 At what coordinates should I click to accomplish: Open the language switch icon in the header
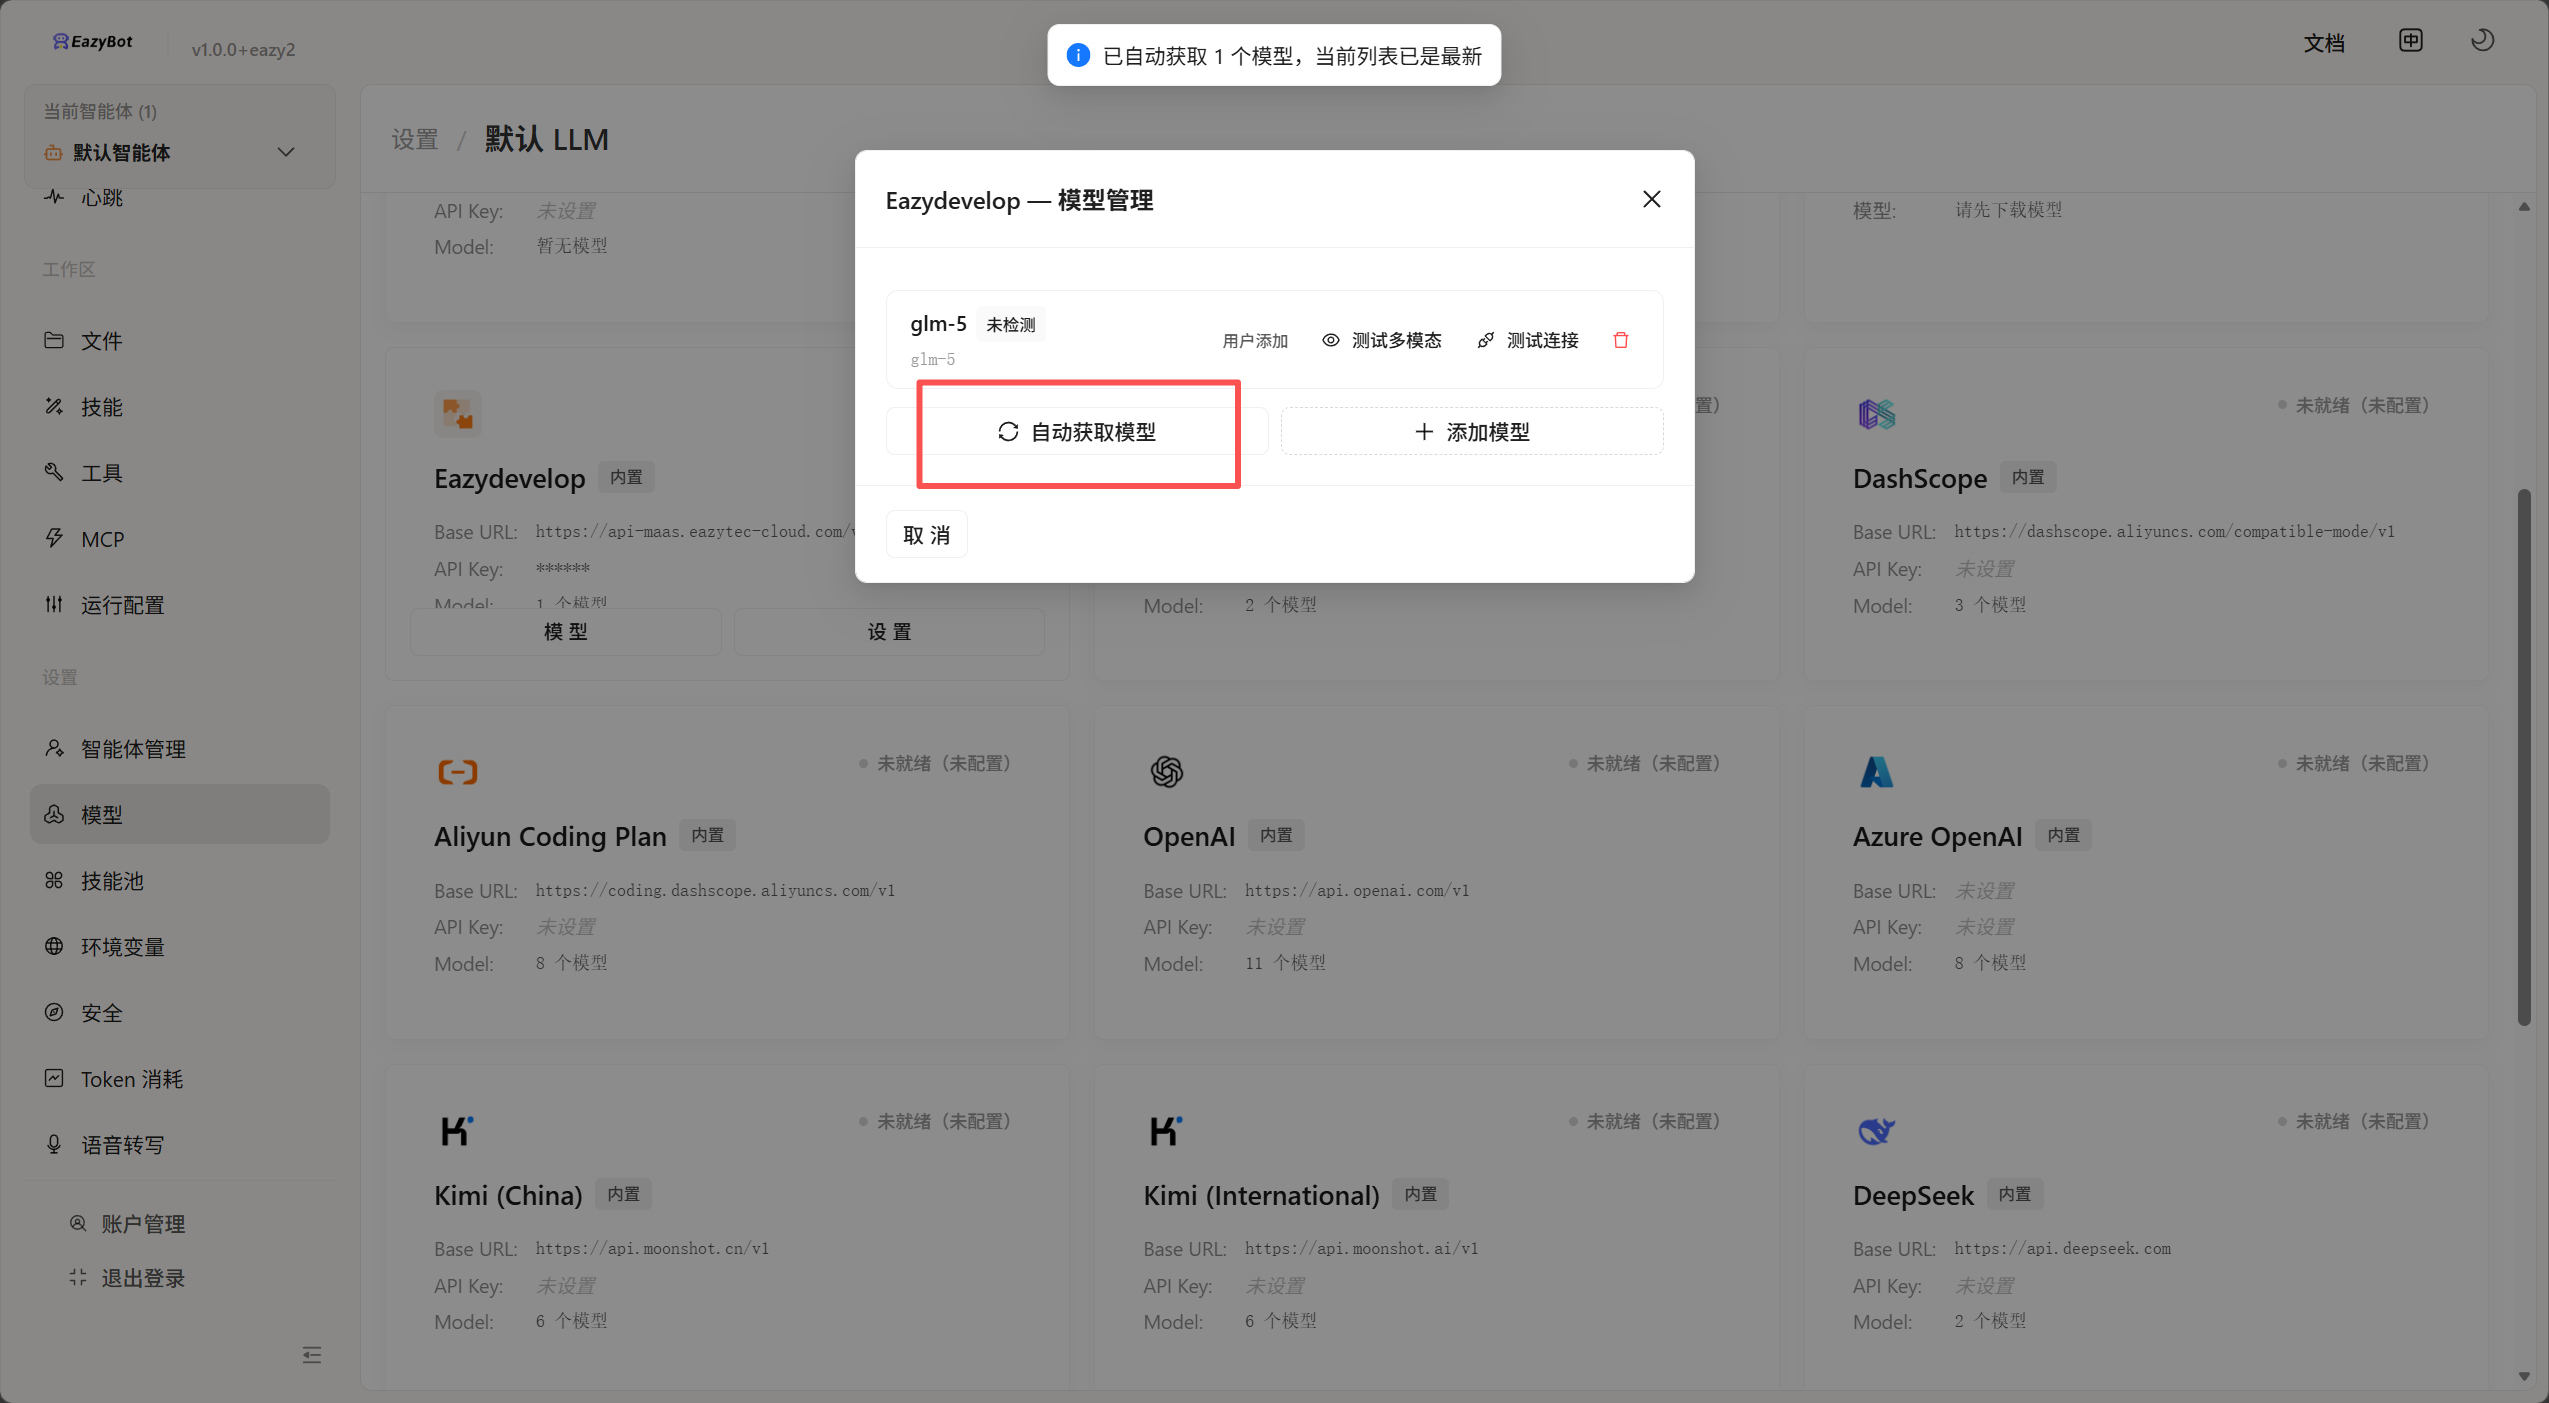[2410, 40]
